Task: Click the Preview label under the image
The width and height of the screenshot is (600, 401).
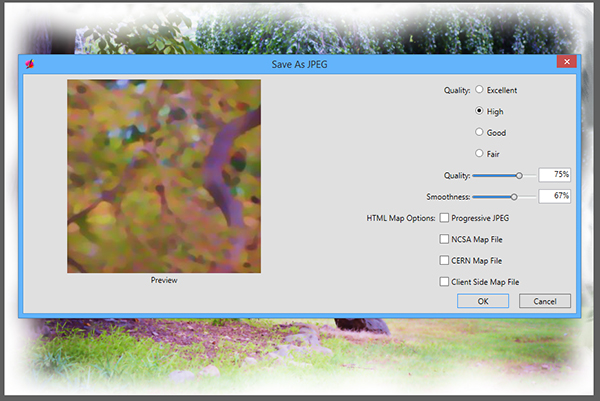Action: tap(164, 280)
